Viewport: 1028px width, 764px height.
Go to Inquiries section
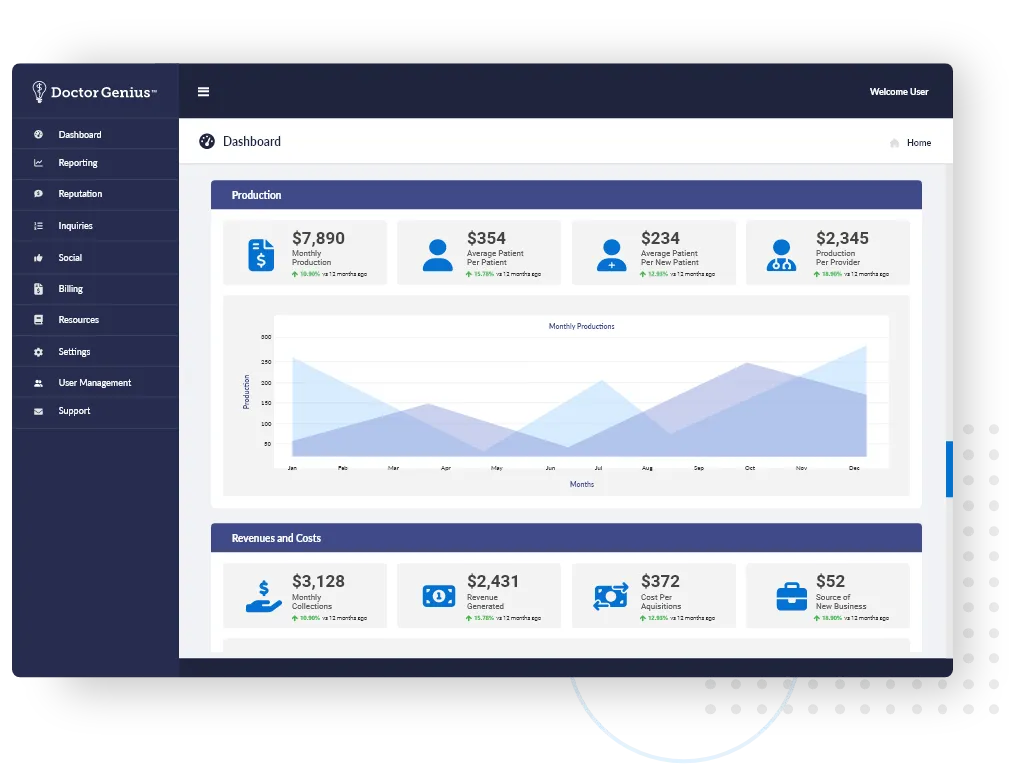pos(75,226)
